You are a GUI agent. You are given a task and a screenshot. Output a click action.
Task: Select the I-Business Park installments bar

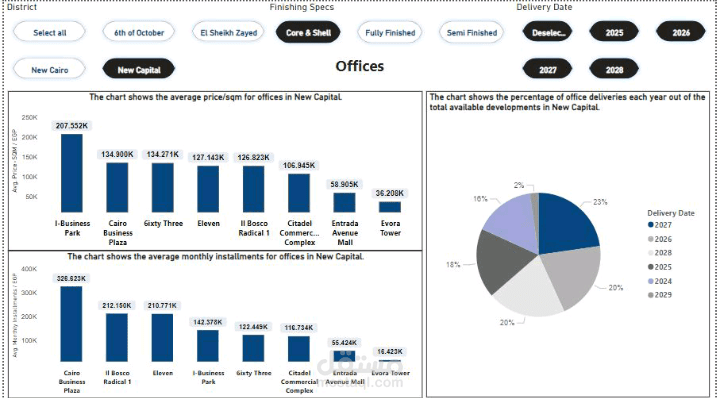[208, 346]
